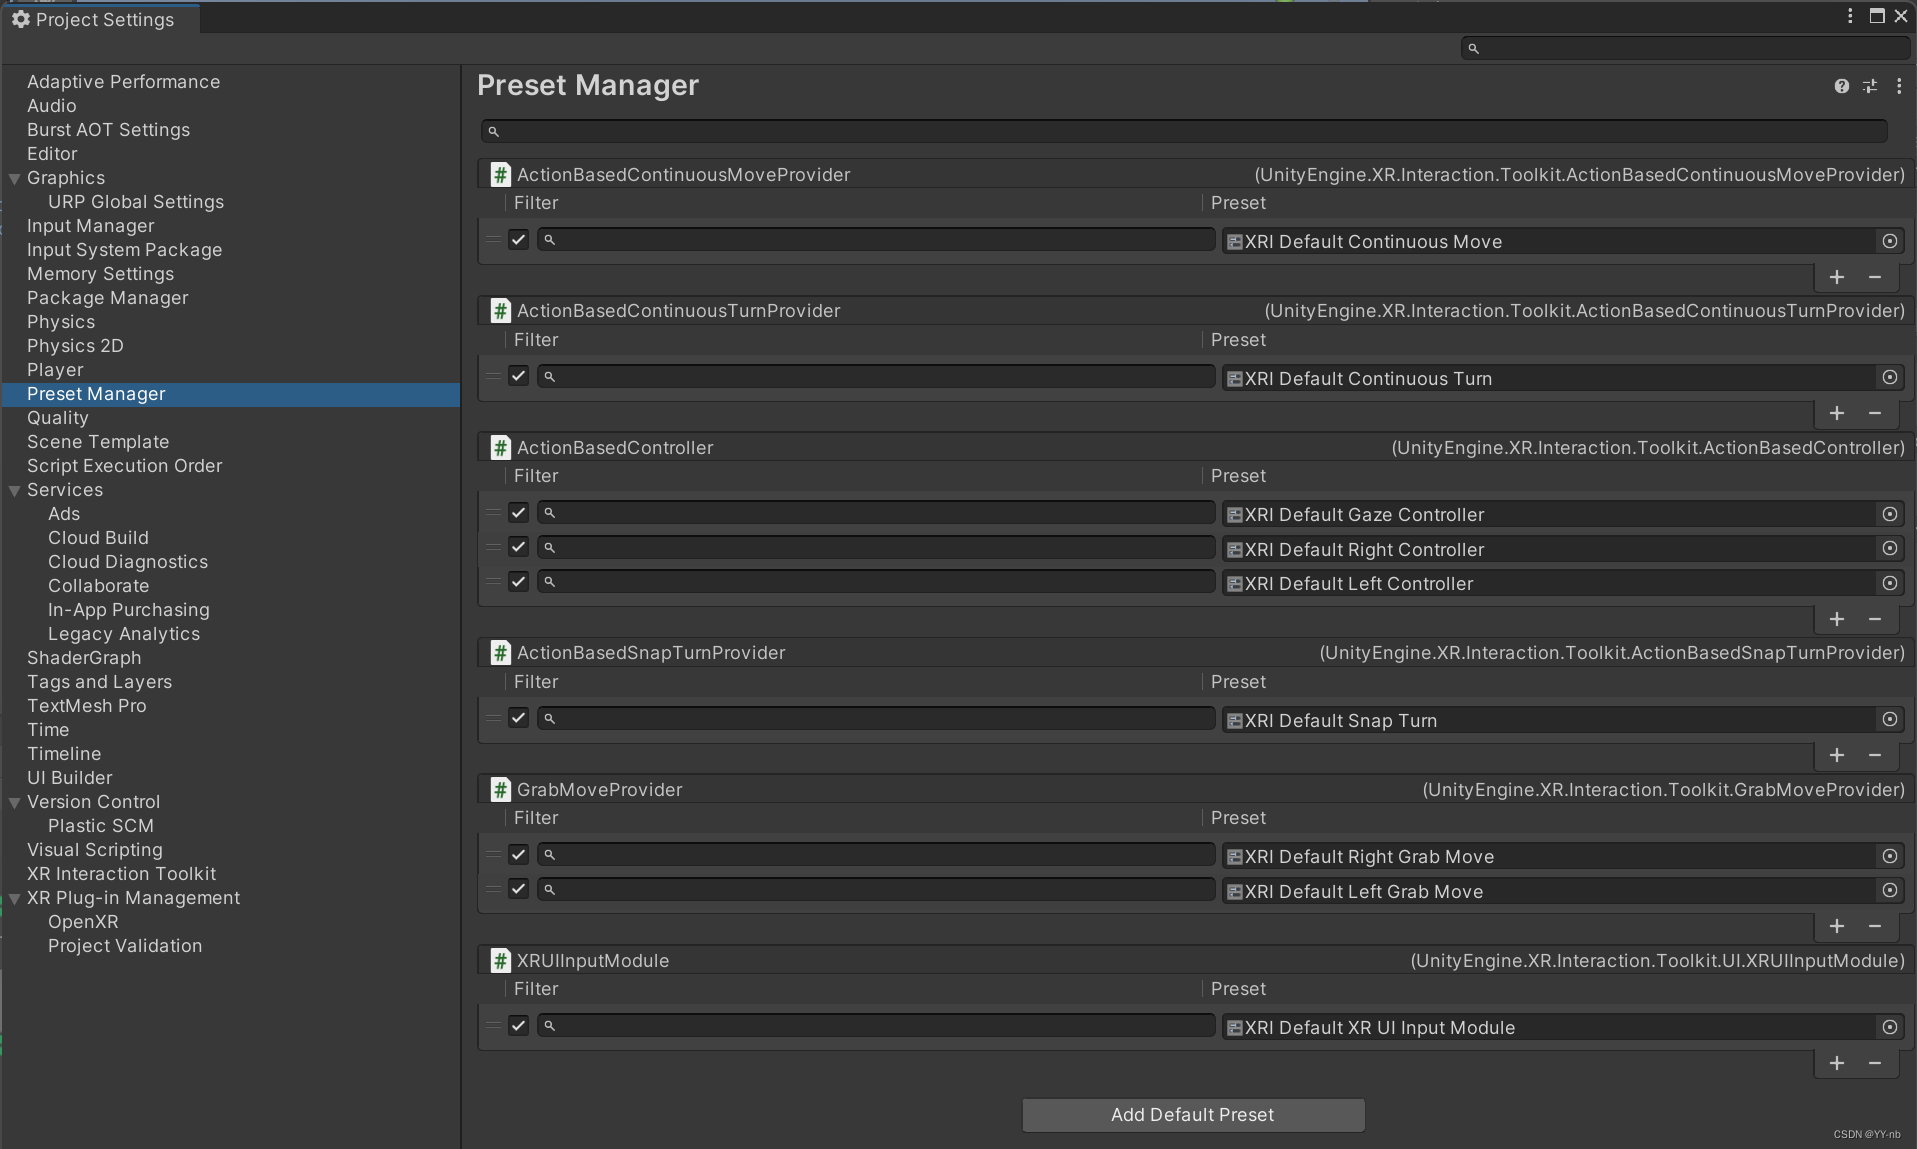The width and height of the screenshot is (1917, 1149).
Task: Click filter field for XRI Default Gaze Controller
Action: click(x=876, y=512)
